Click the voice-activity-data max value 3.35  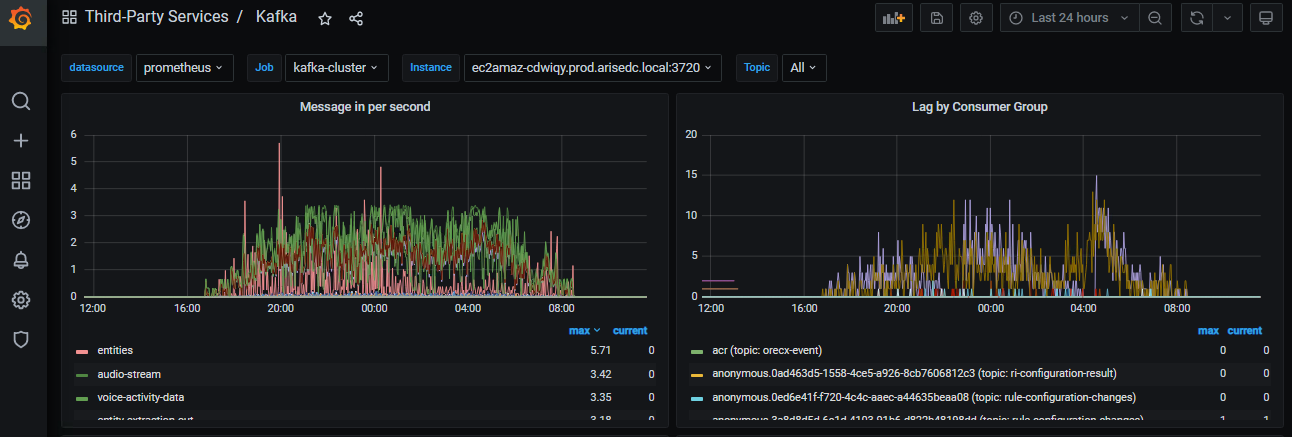(600, 396)
